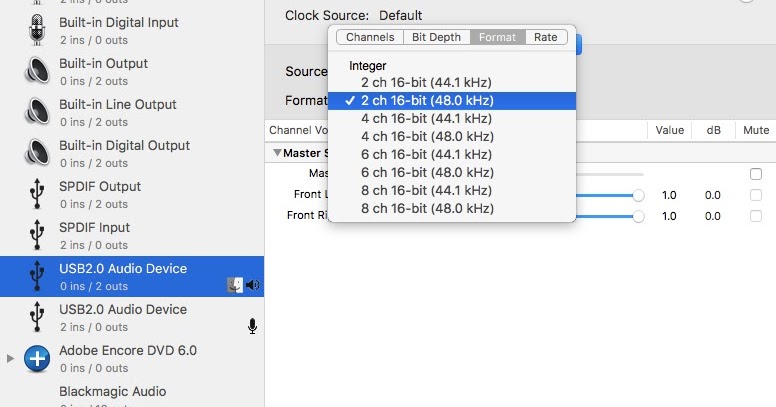Click the Built-in Line Output speaker icon
Screen dimensions: 776x407
click(x=37, y=112)
